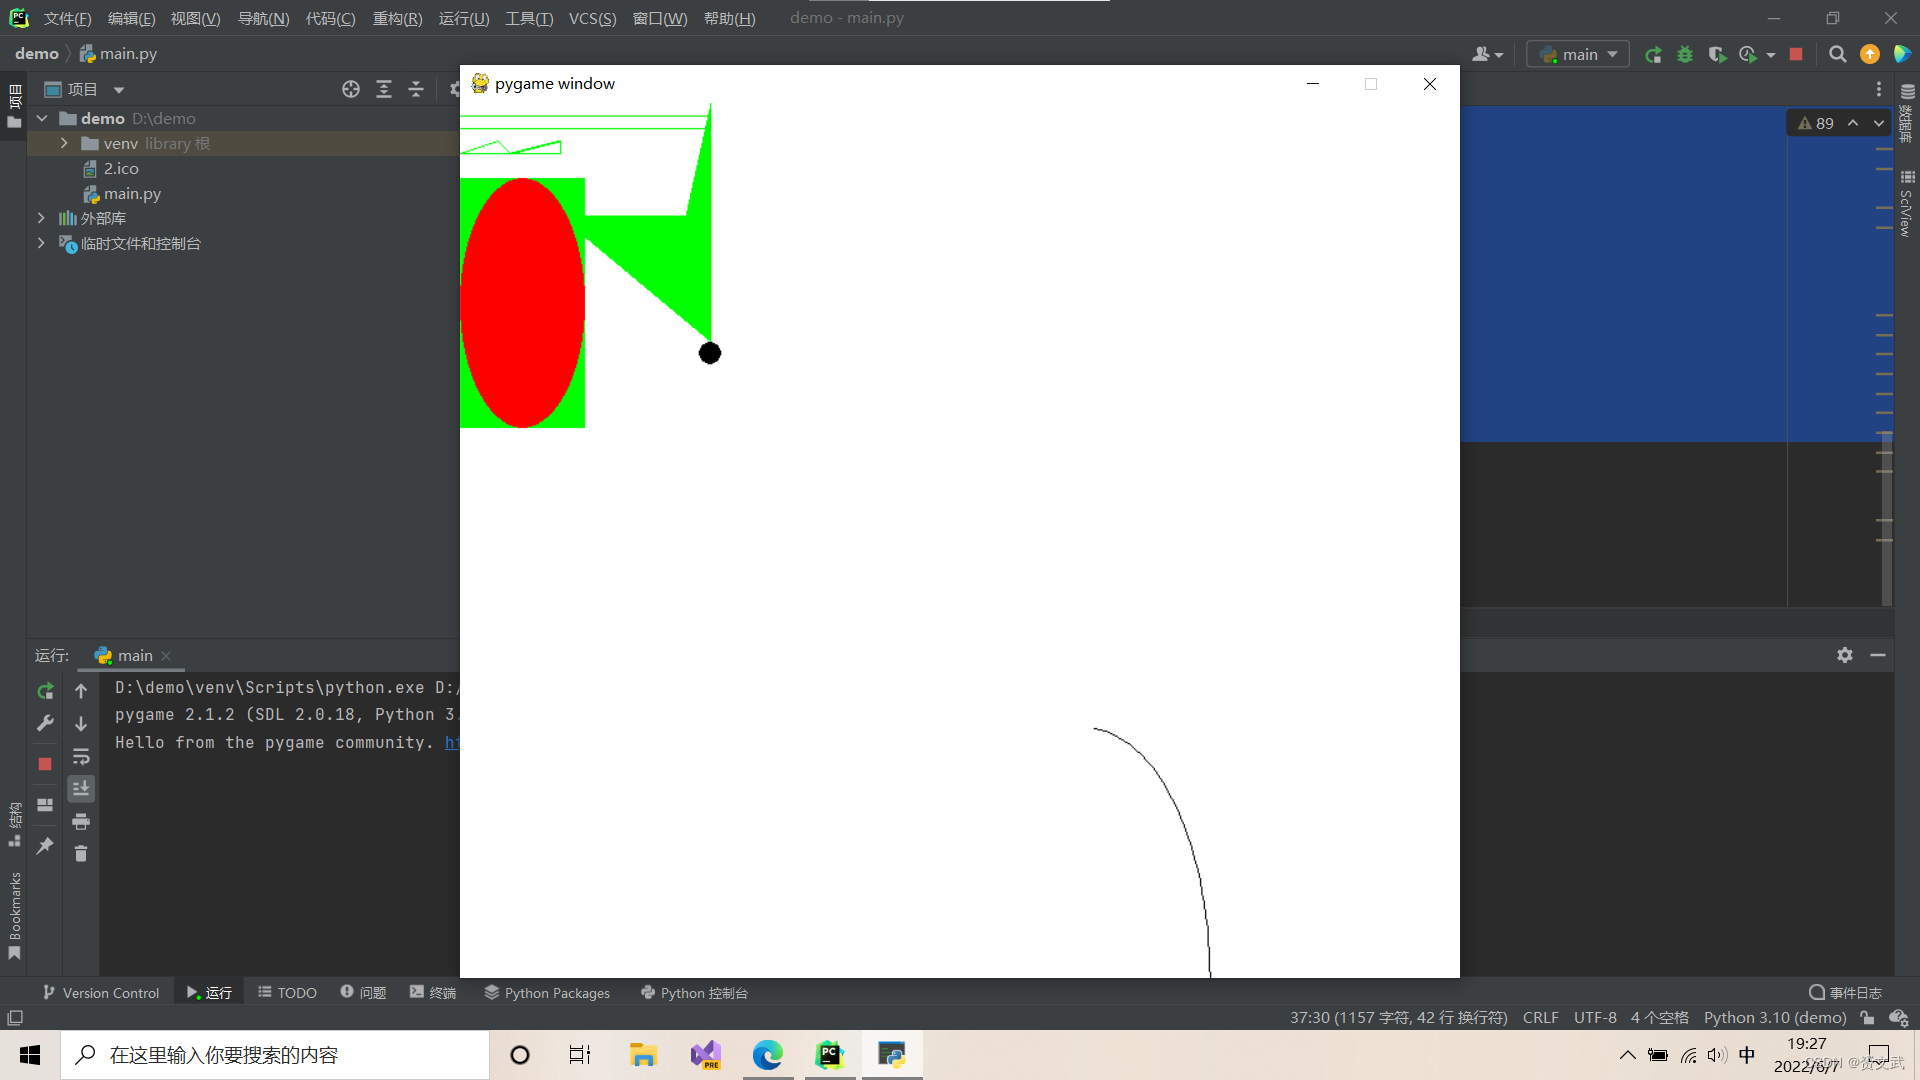This screenshot has height=1080, width=1920.
Task: Pin the run tab with pin icon
Action: 45,846
